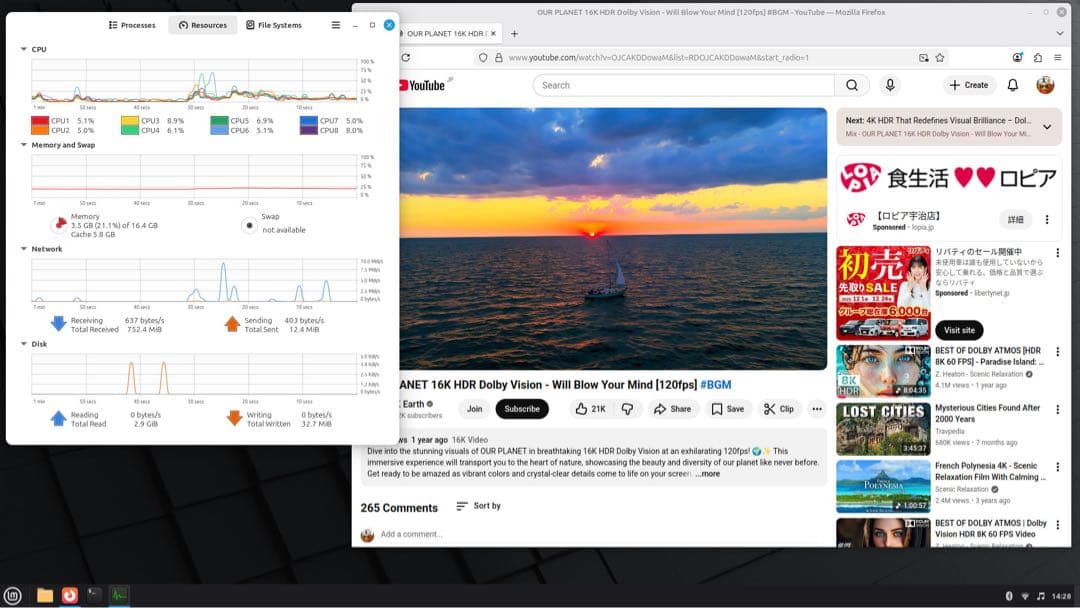This screenshot has width=1080, height=608.
Task: Open the YouTube notifications bell
Action: 1013,85
